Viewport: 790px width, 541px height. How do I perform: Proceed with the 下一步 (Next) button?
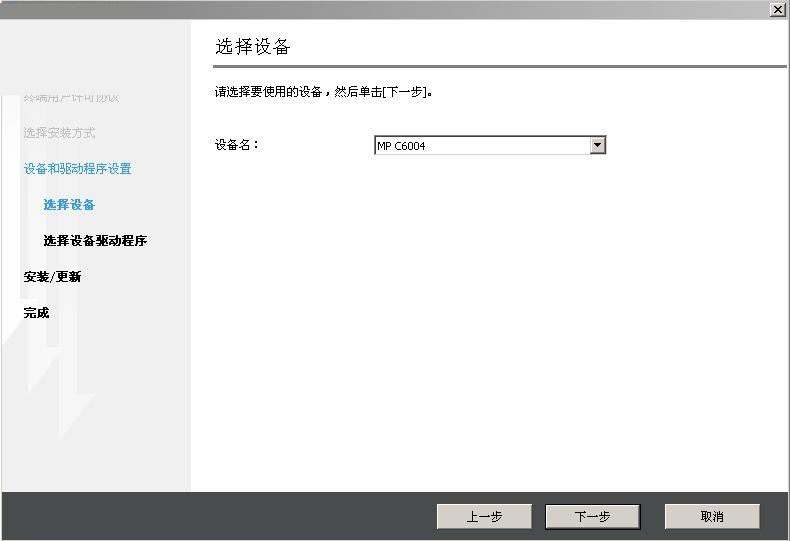[592, 516]
